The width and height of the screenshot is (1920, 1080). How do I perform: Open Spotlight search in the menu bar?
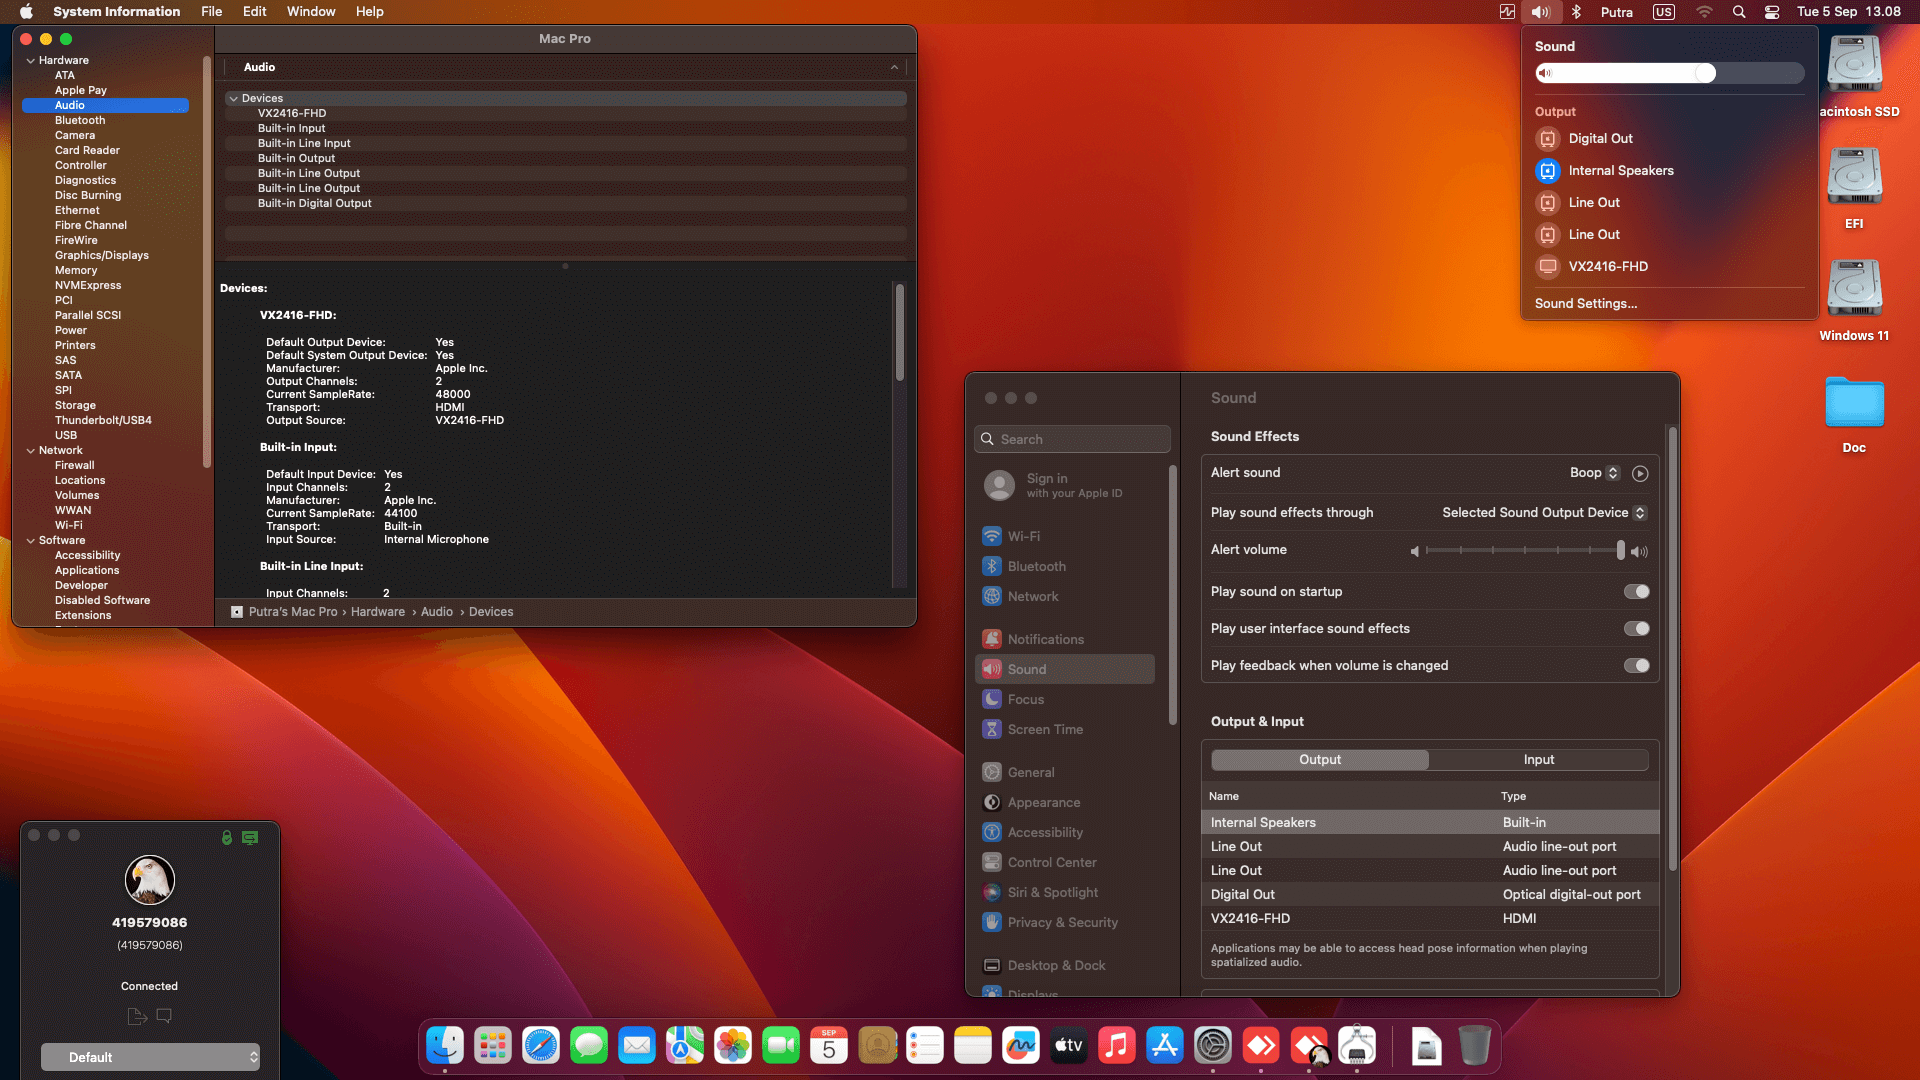pos(1739,12)
